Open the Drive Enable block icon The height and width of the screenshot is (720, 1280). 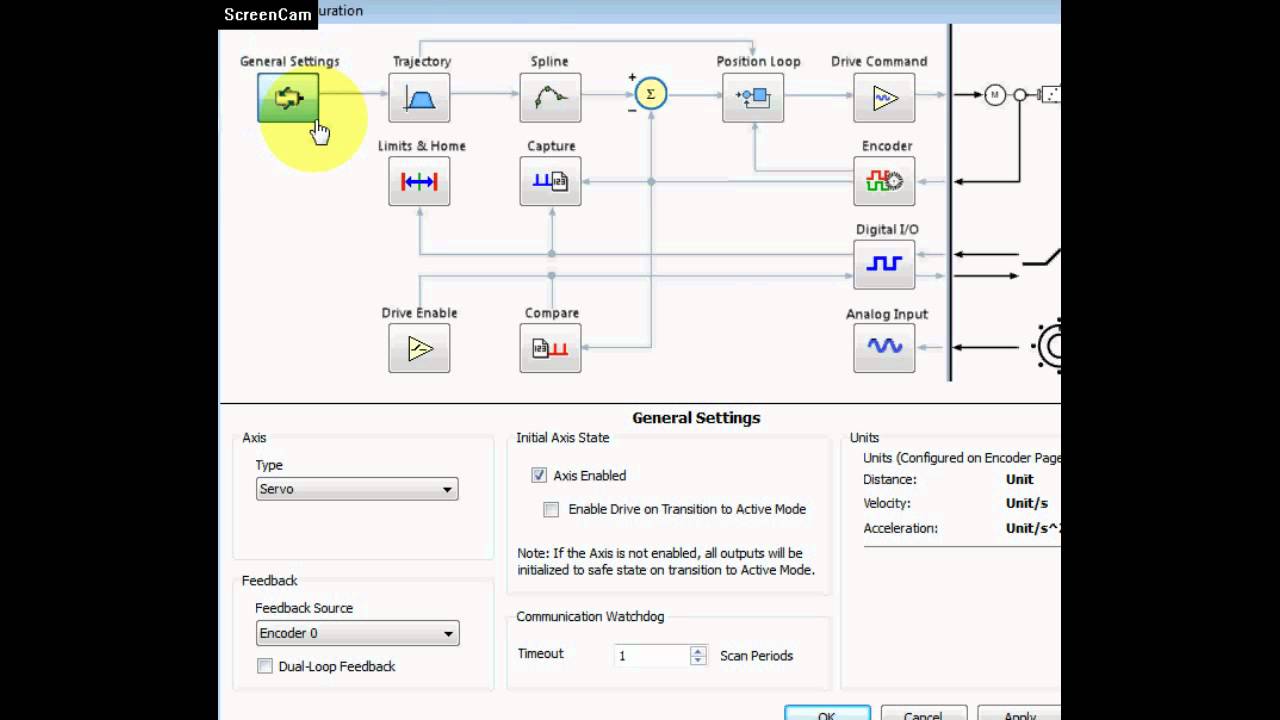(x=419, y=348)
